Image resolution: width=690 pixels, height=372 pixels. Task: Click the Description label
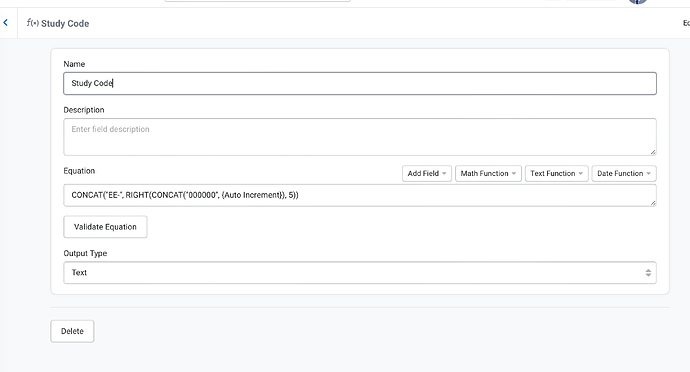(84, 110)
